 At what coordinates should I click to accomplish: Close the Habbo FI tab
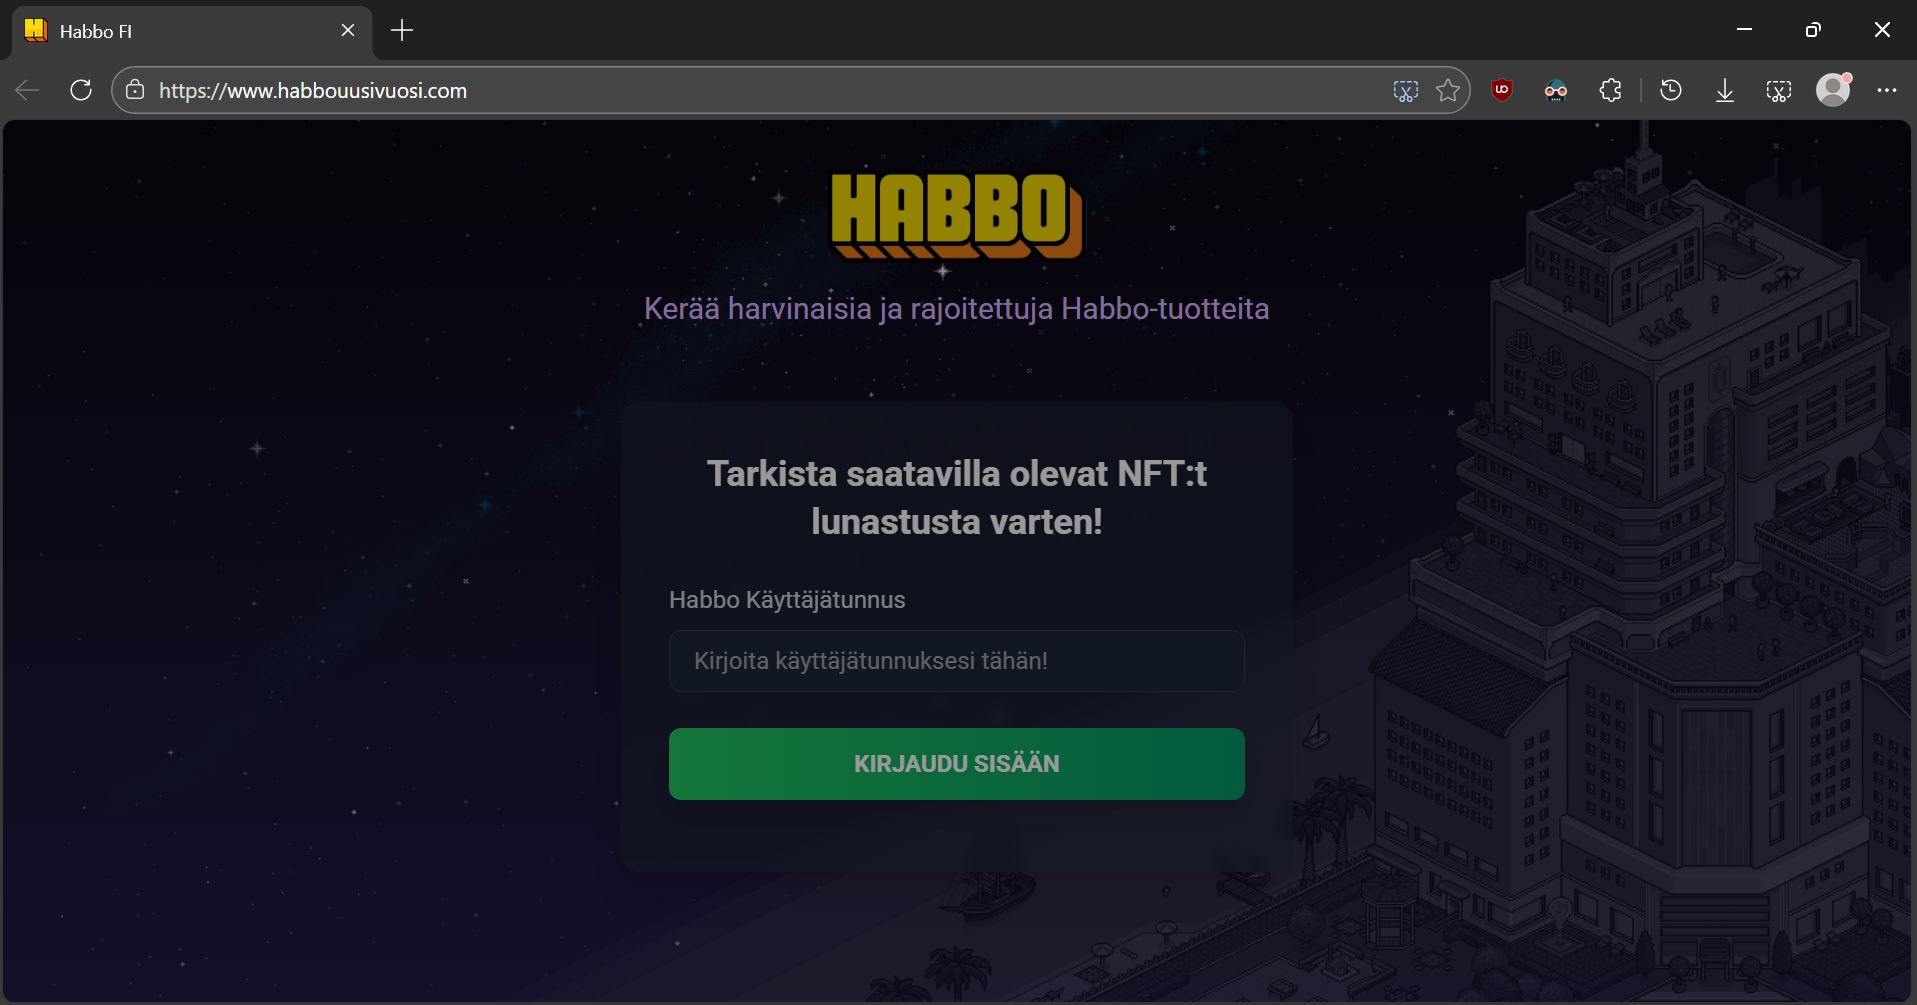coord(348,31)
